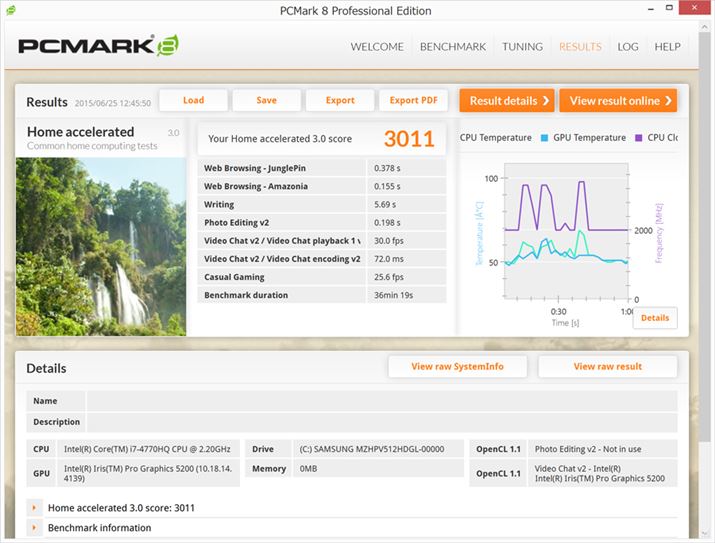
Task: Click the SAMSUNG MZHPV512HDGL drive text
Action: click(372, 449)
